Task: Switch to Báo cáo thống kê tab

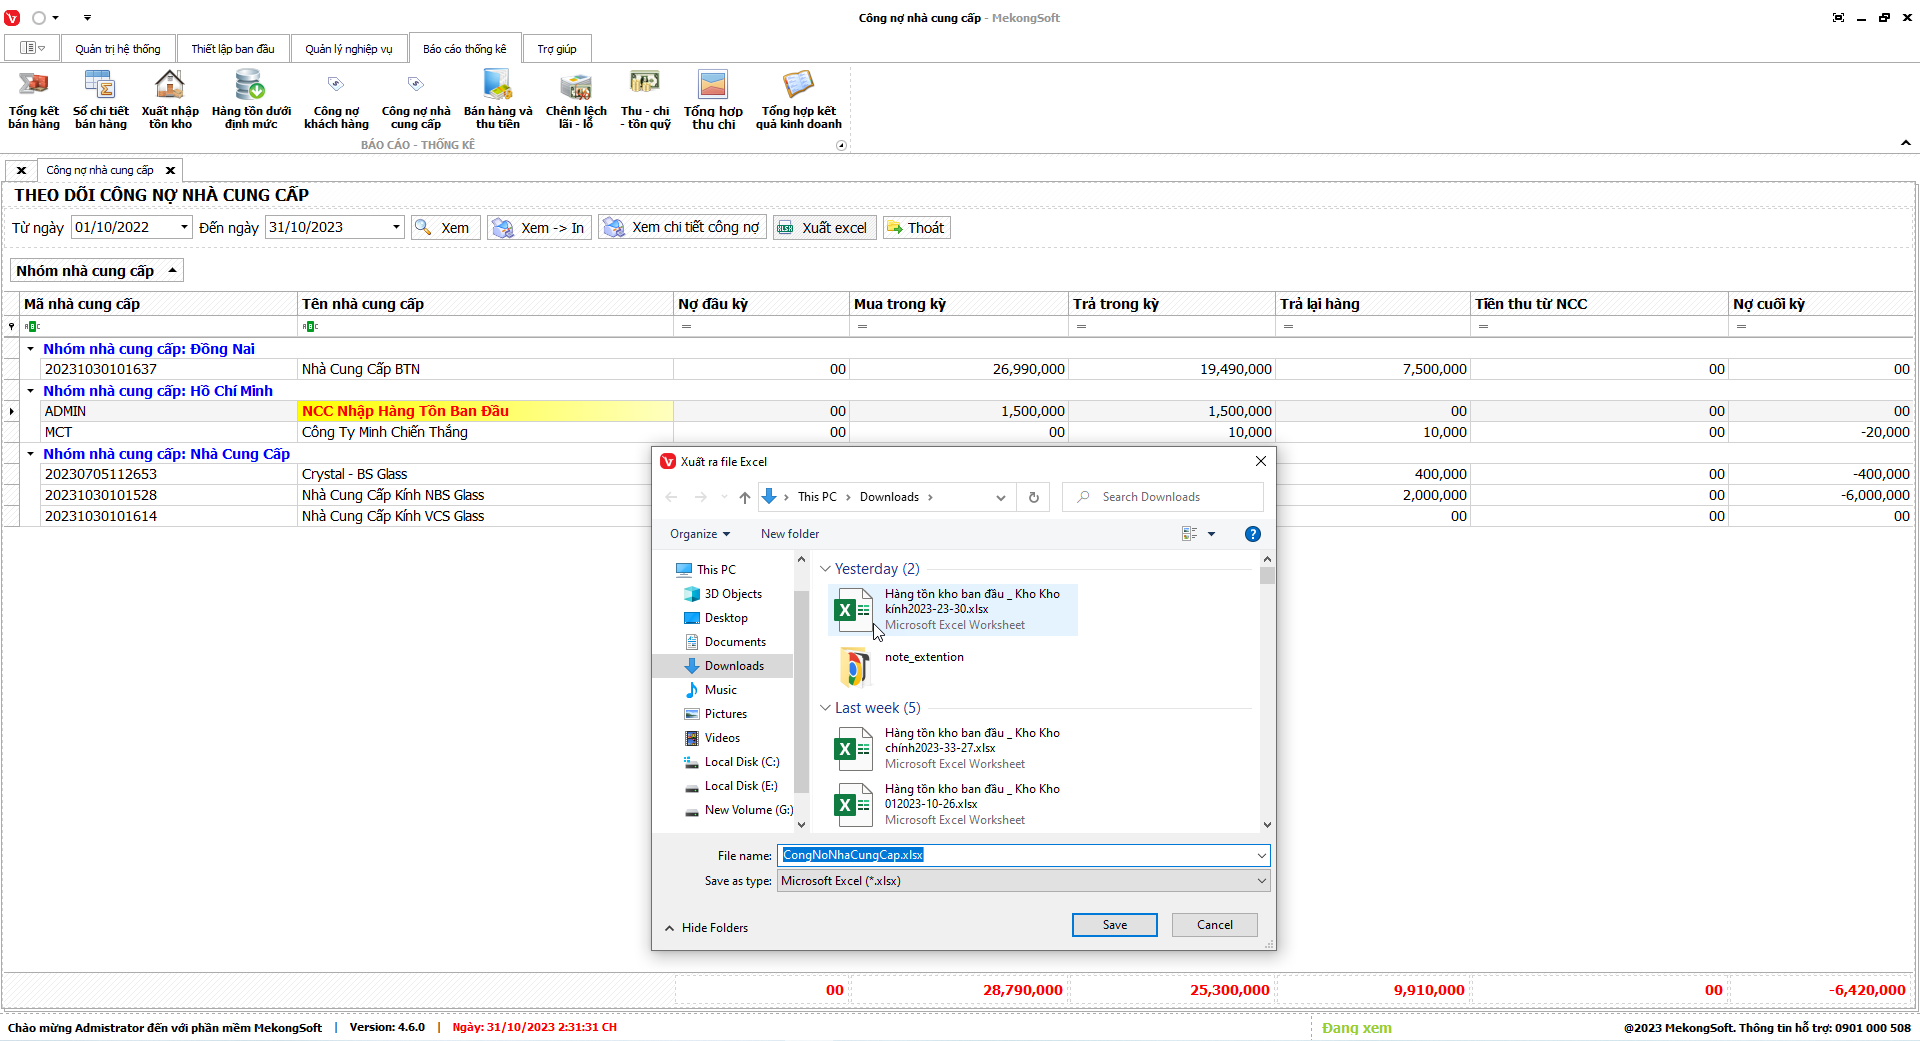Action: pyautogui.click(x=465, y=49)
